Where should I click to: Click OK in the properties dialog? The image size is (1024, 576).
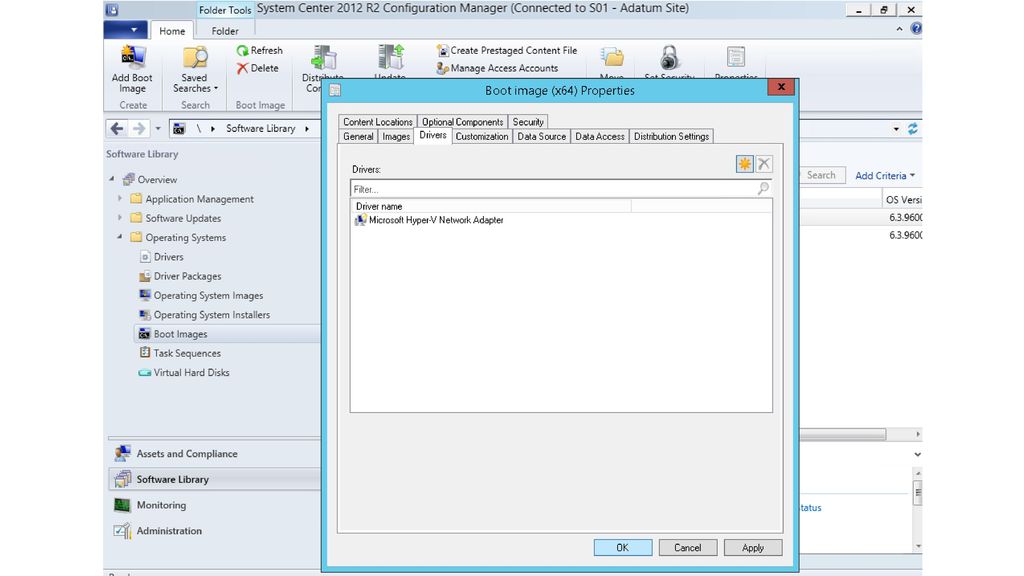click(622, 547)
